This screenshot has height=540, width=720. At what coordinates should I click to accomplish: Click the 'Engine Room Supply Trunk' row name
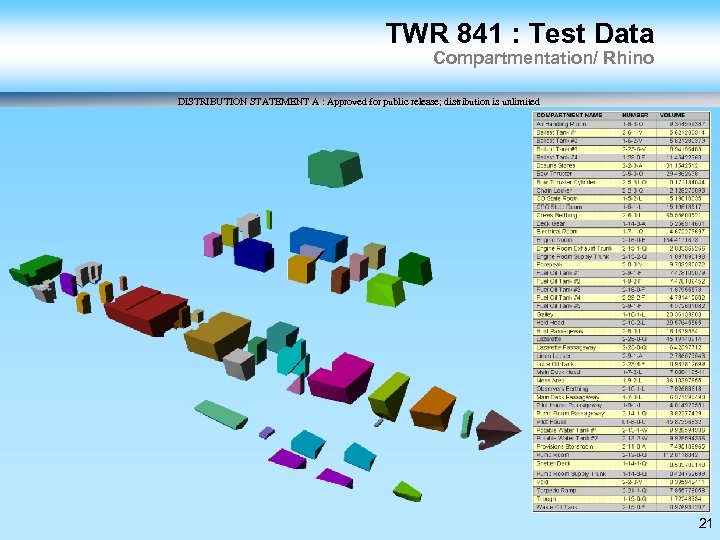coord(573,256)
